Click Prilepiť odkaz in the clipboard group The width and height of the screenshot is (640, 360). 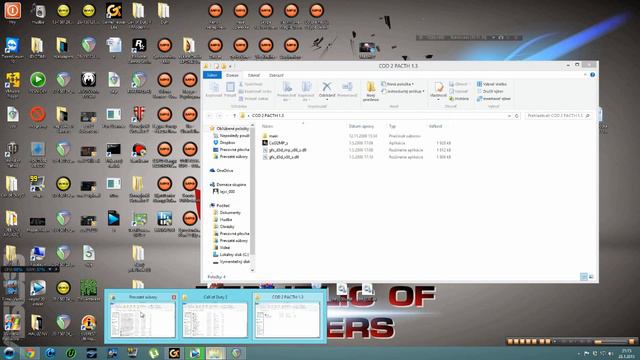[x=254, y=99]
